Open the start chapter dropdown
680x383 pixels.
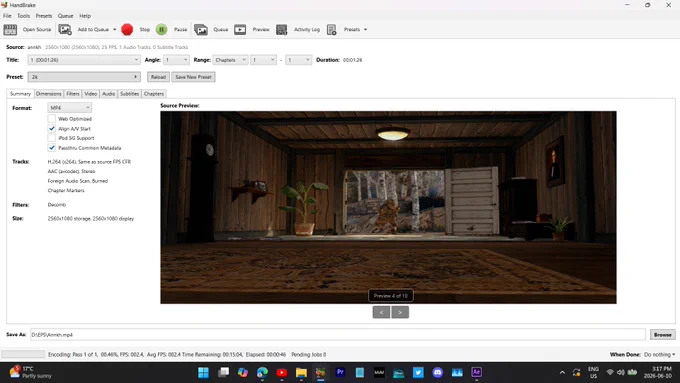[263, 60]
